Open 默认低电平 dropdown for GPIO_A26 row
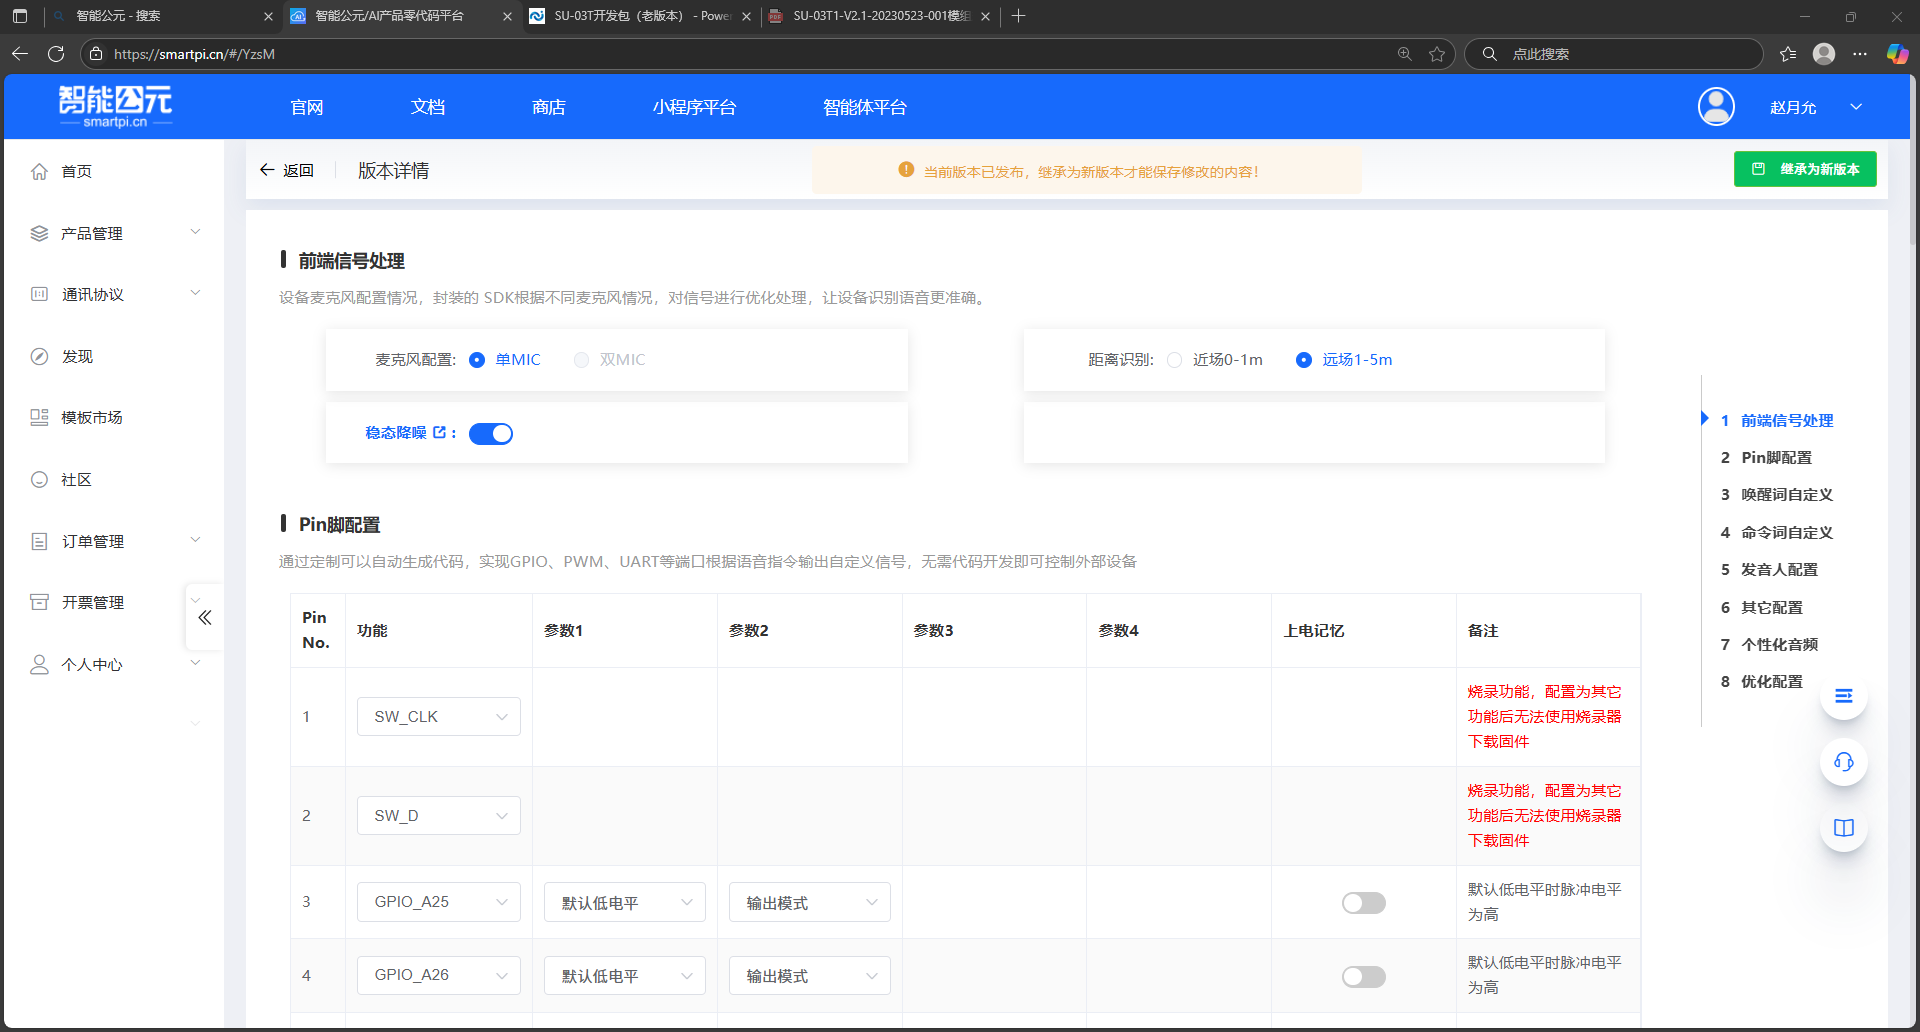Viewport: 1920px width, 1032px height. (x=624, y=976)
